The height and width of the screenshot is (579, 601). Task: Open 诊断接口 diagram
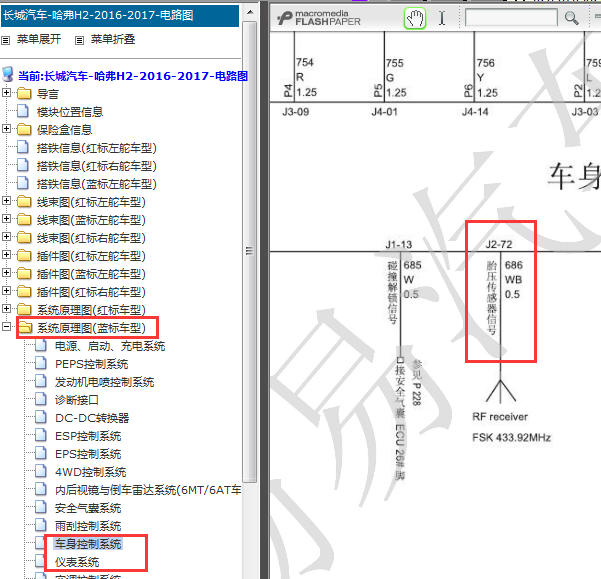77,400
